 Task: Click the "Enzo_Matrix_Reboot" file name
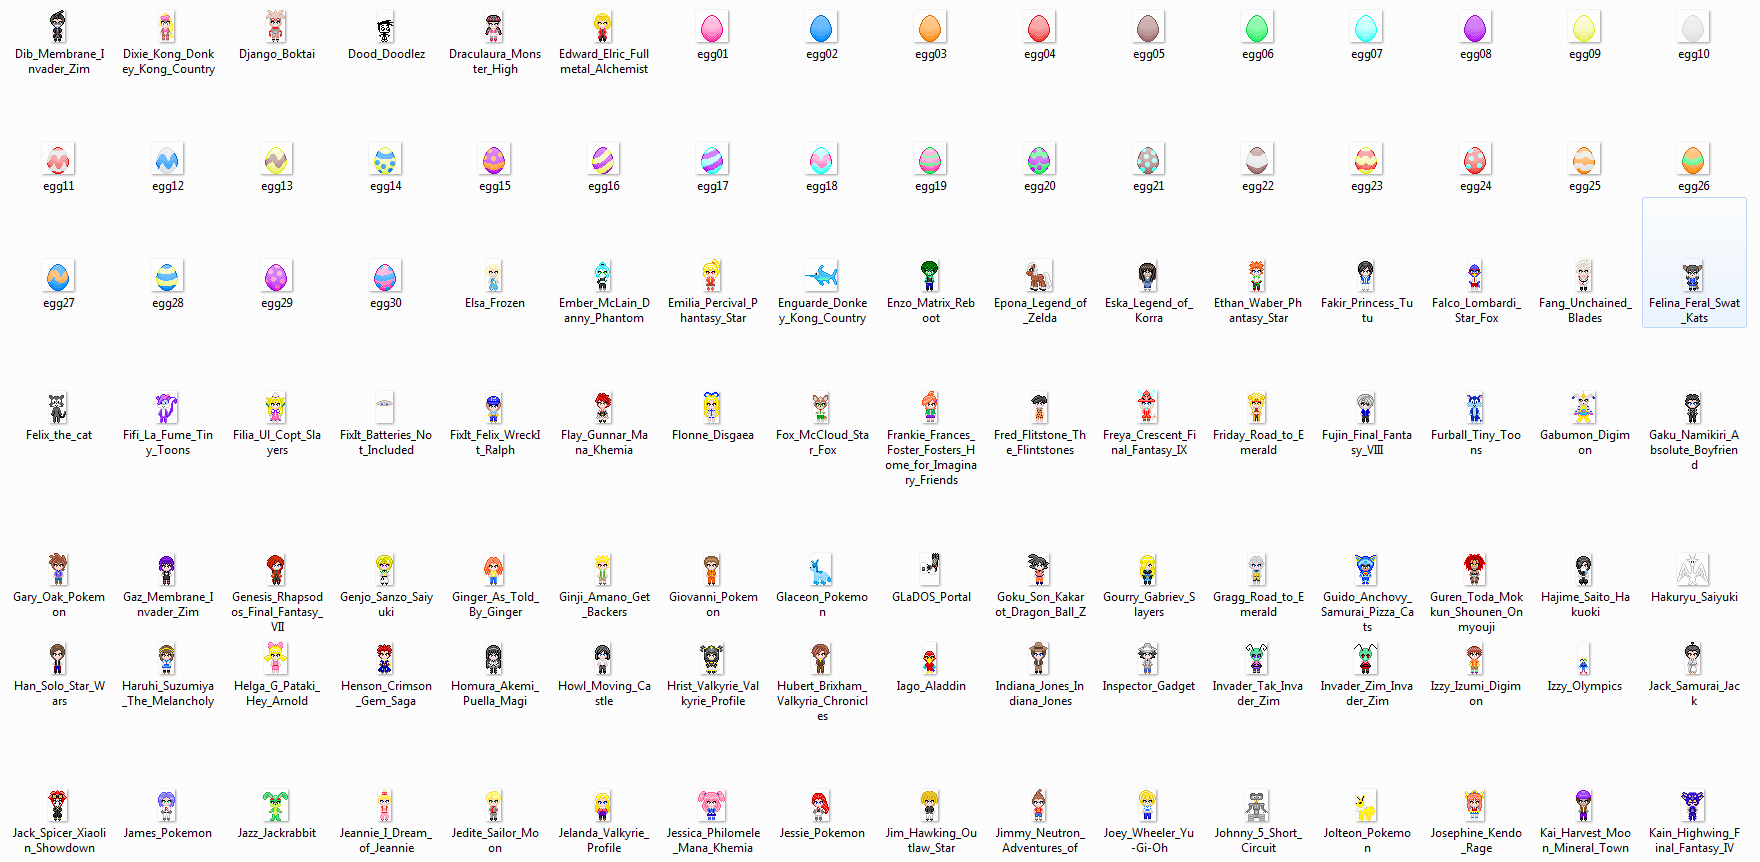[930, 310]
